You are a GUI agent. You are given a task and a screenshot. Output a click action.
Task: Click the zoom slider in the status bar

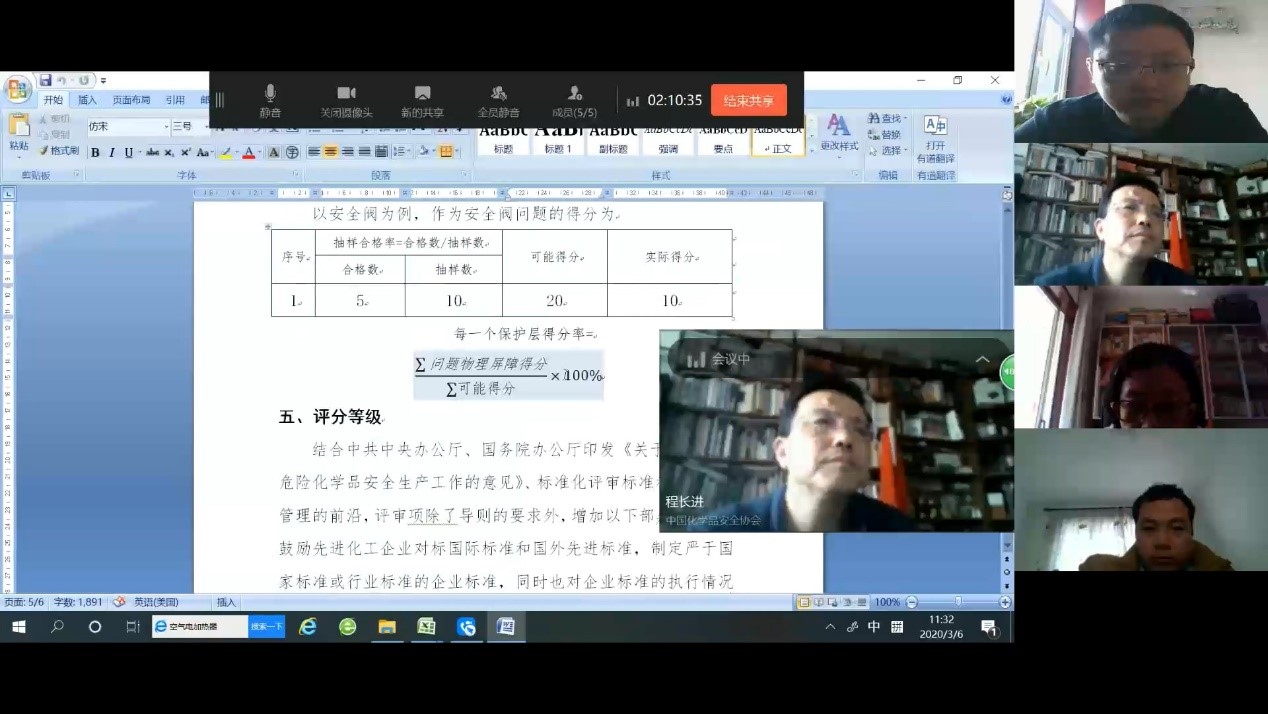point(957,602)
